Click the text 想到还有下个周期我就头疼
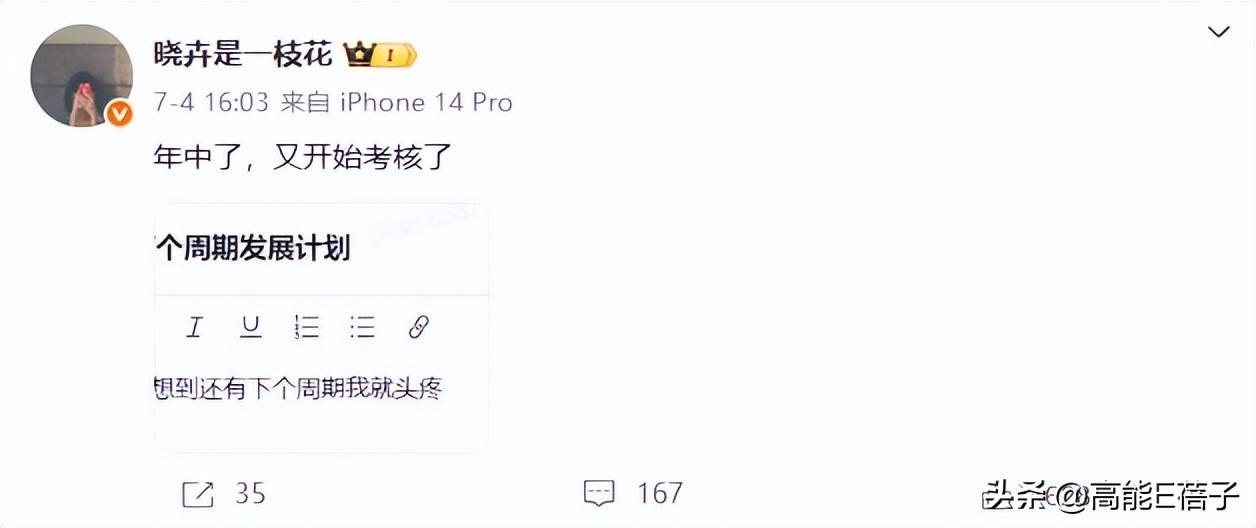The width and height of the screenshot is (1256, 528). point(298,386)
